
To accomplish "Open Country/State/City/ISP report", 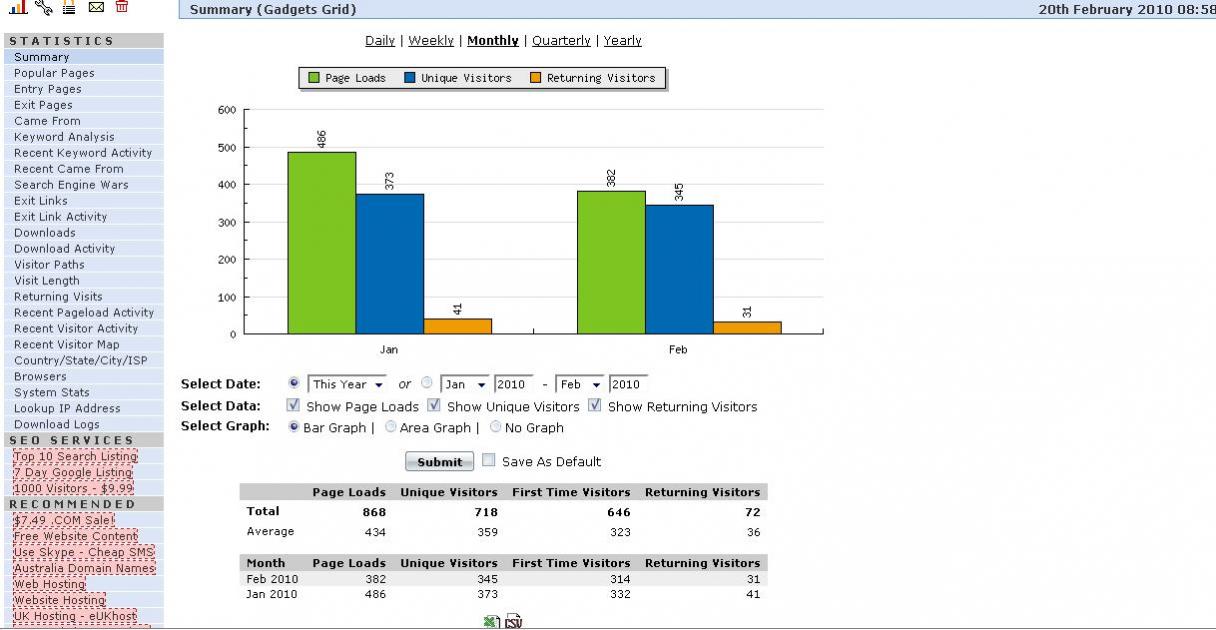I will (84, 361).
